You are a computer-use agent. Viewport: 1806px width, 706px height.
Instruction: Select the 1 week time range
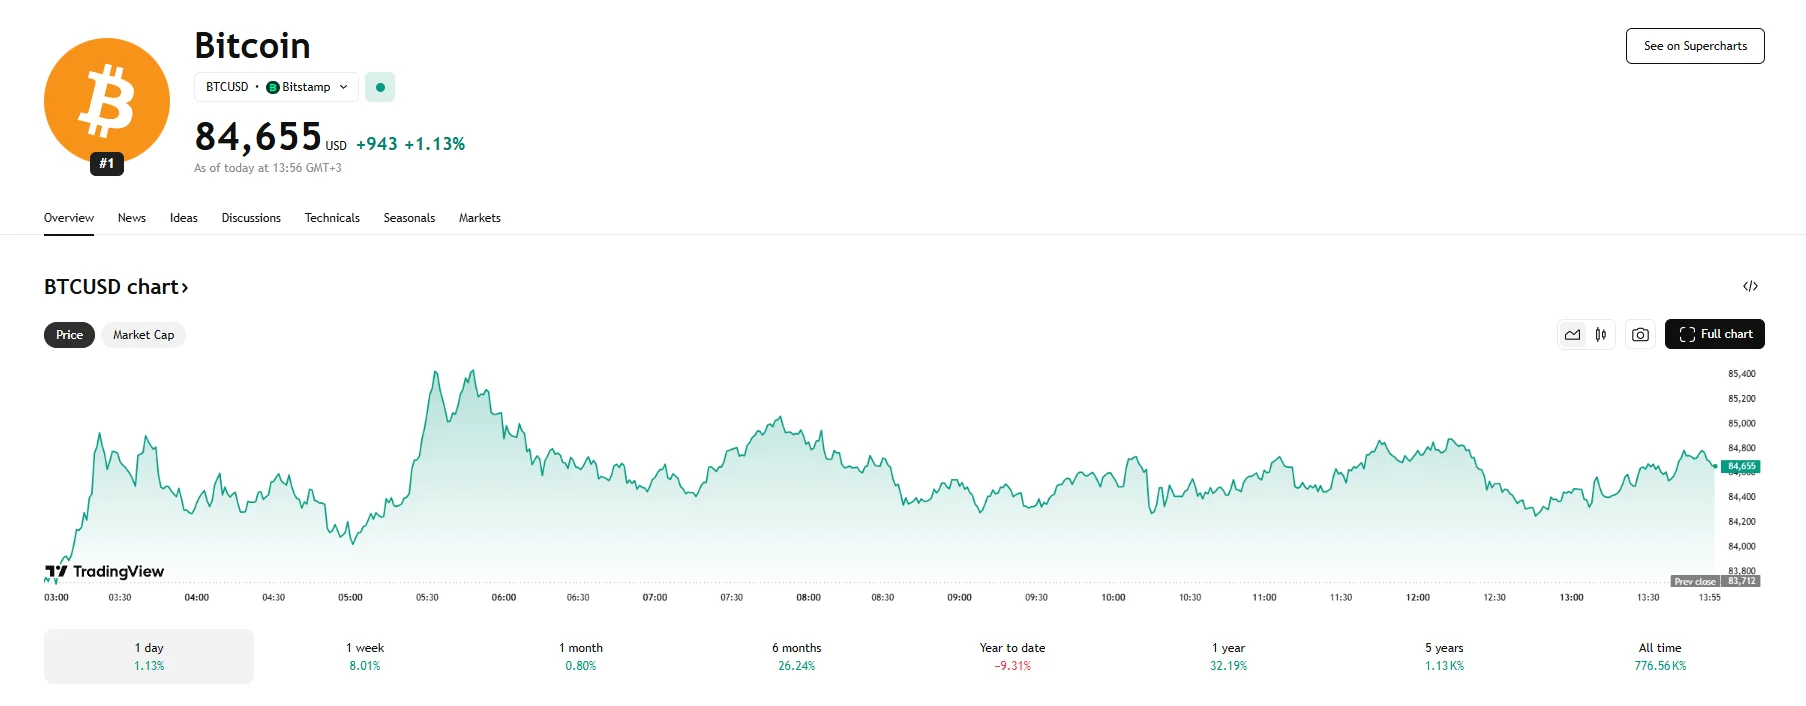(x=365, y=656)
